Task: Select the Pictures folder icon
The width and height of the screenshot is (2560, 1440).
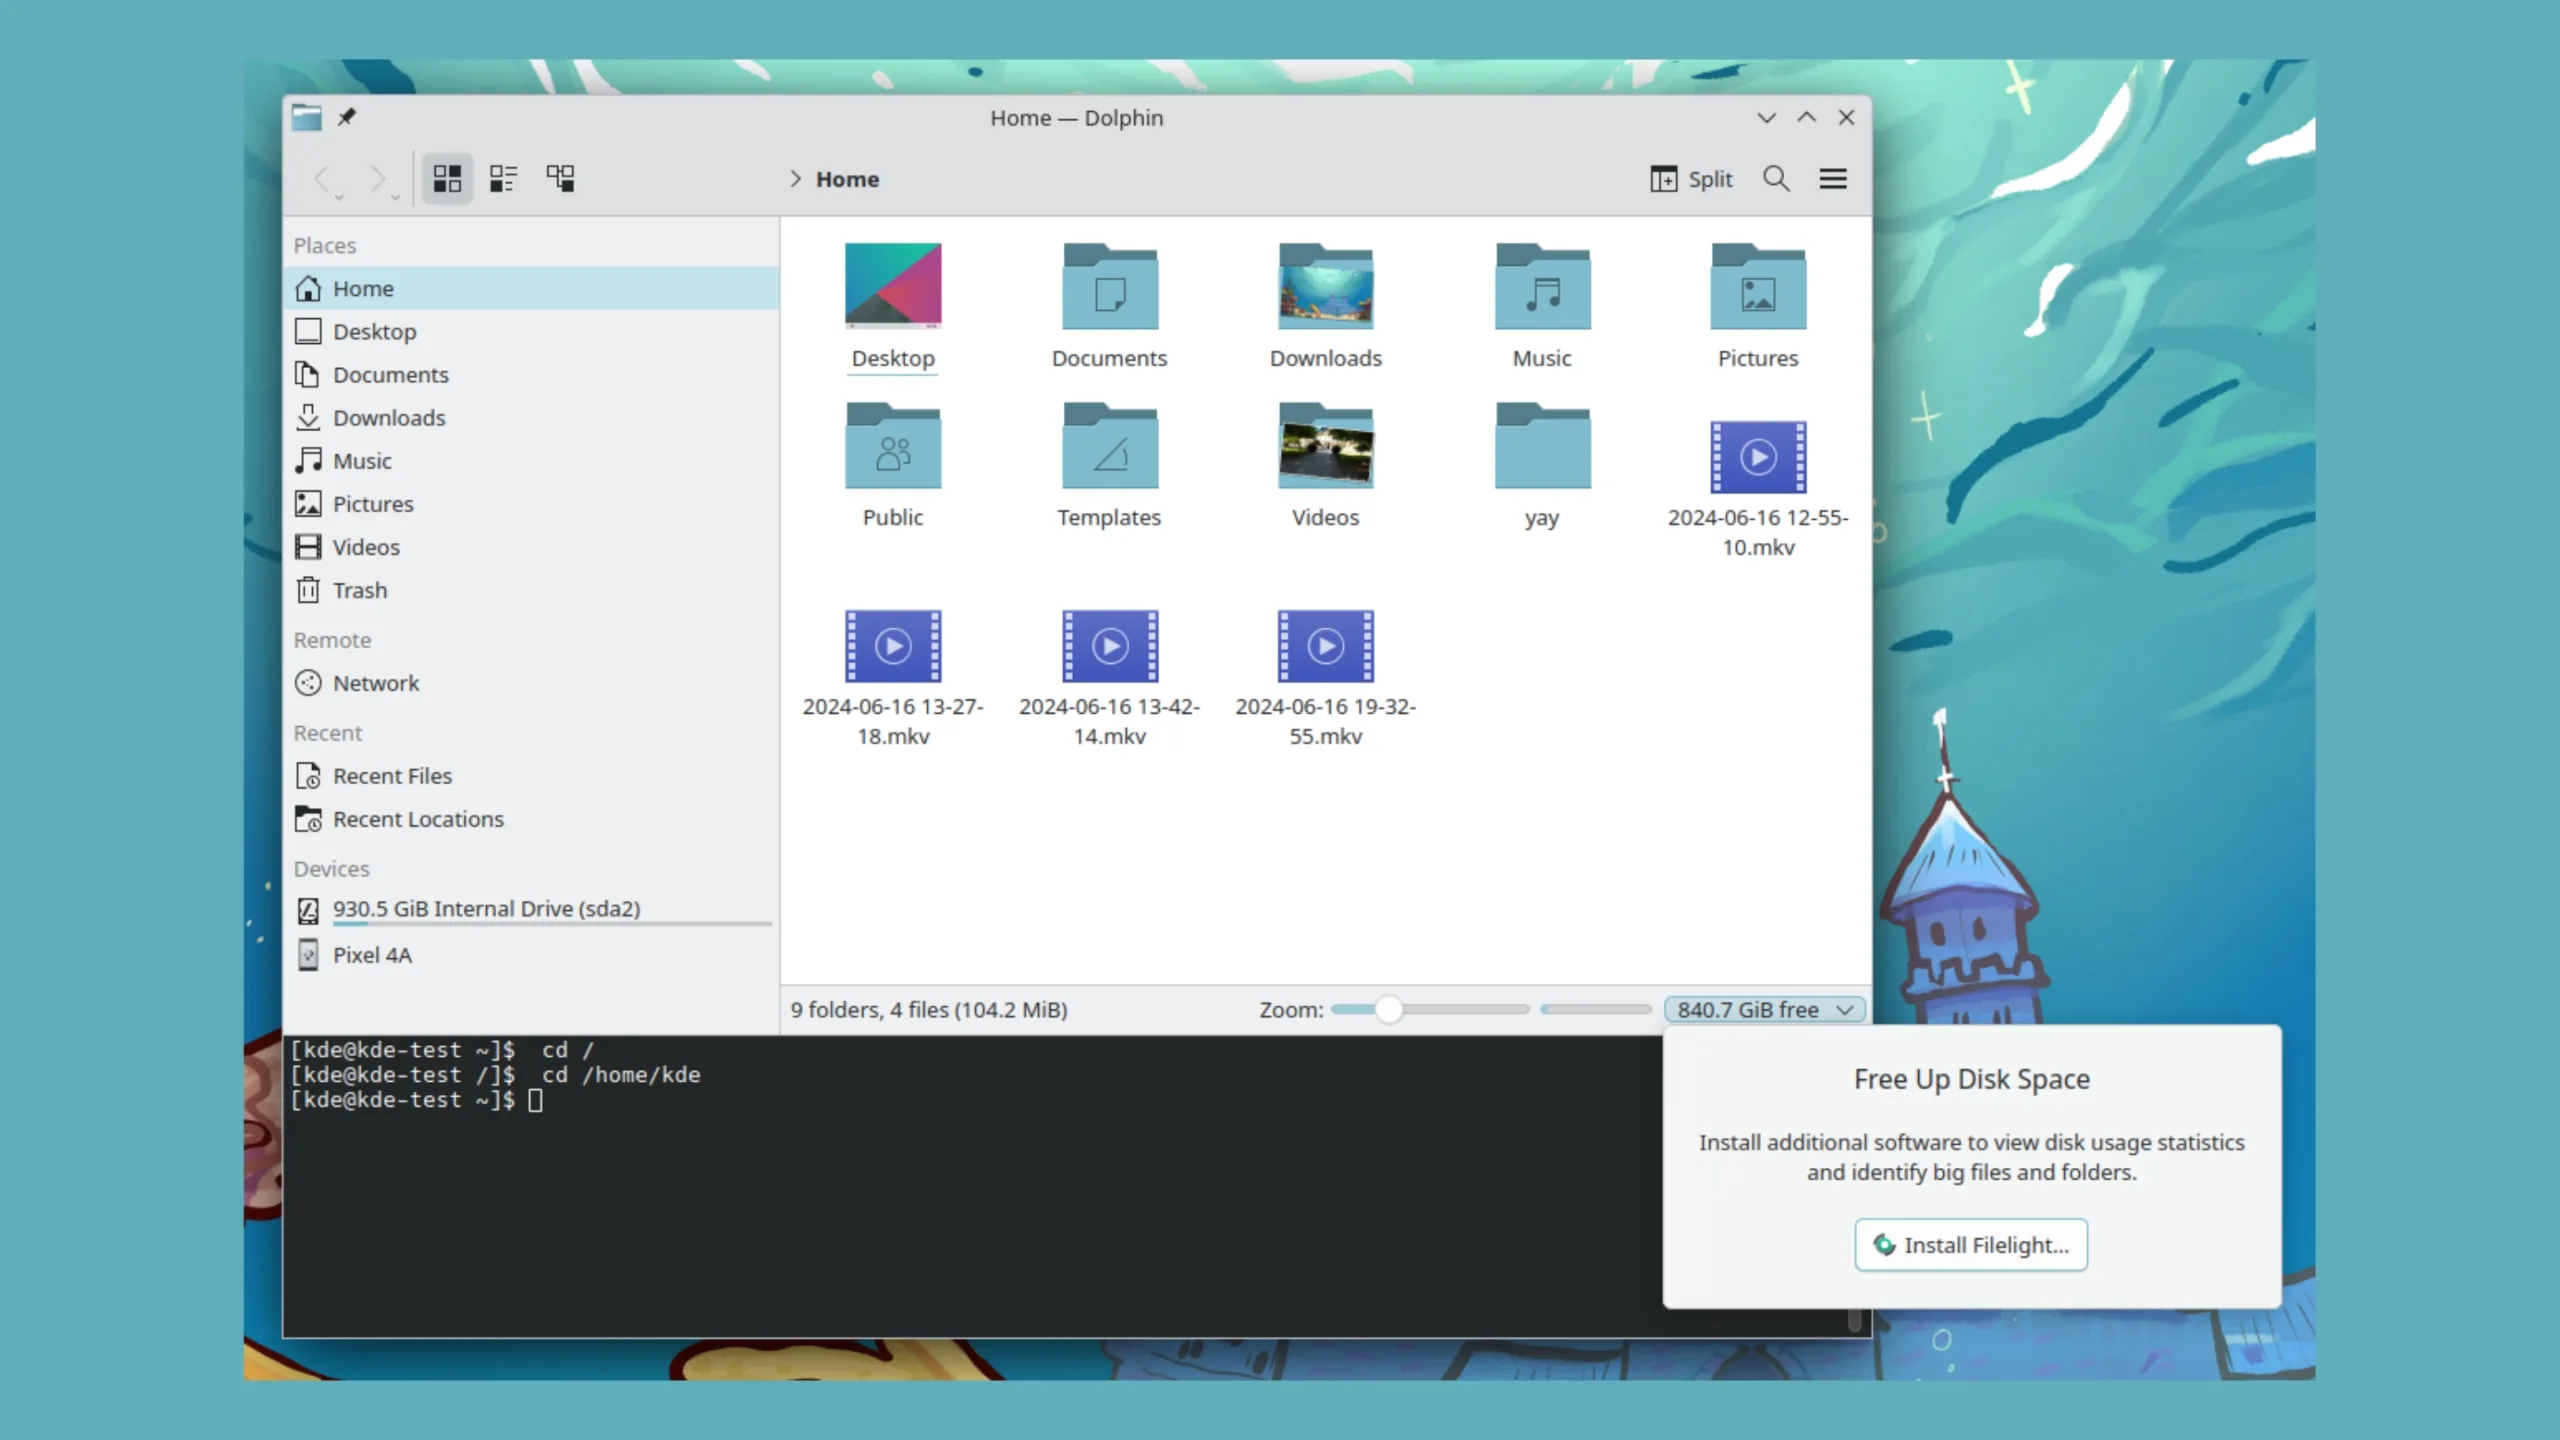Action: [x=1758, y=286]
